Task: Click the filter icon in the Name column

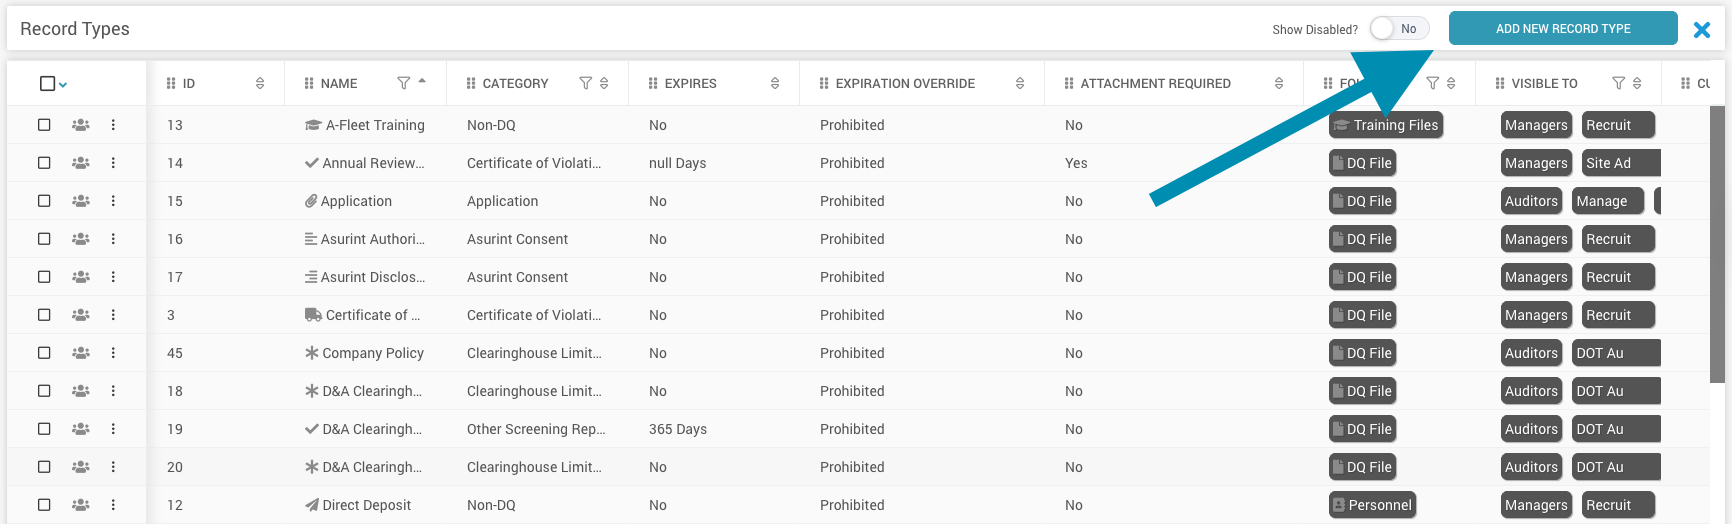Action: (x=404, y=83)
